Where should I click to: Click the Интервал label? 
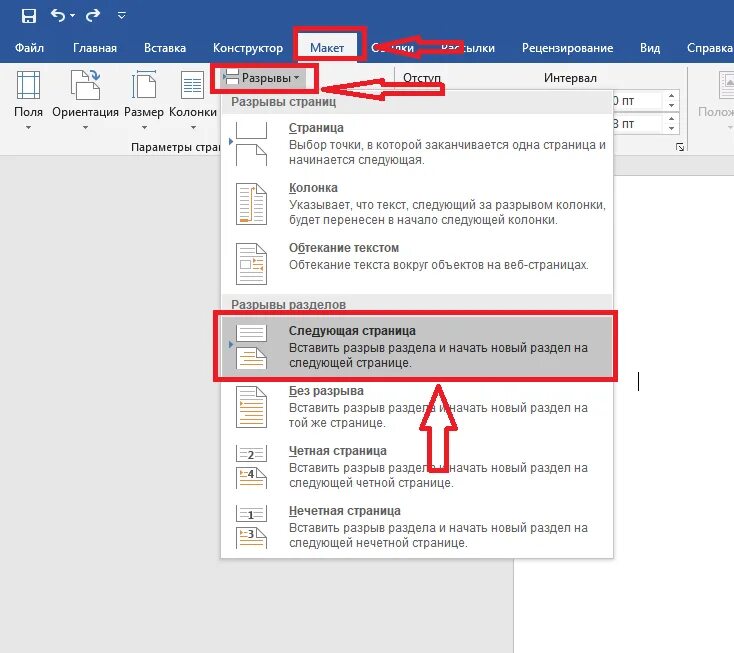point(570,78)
